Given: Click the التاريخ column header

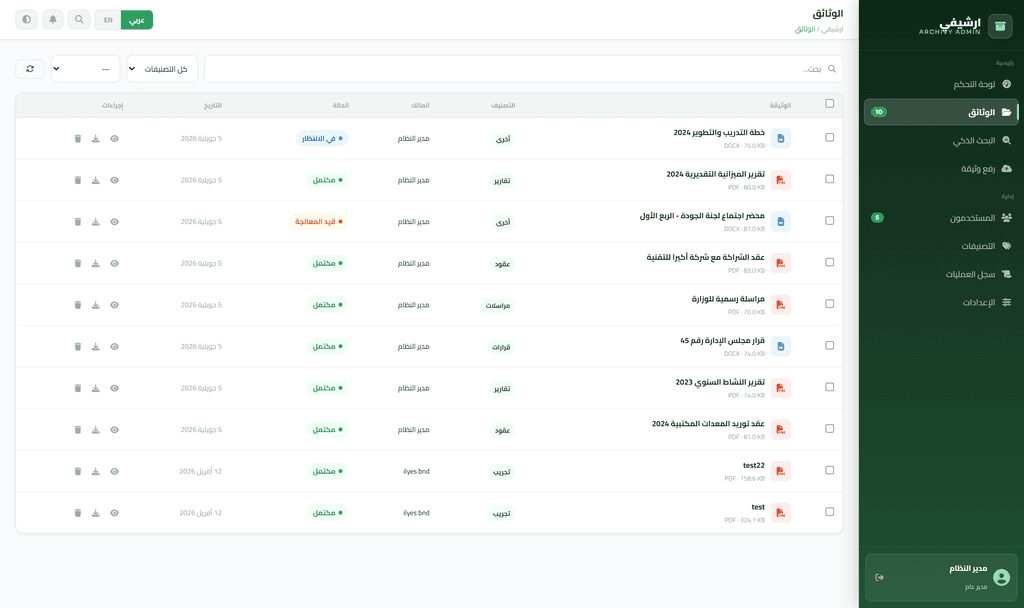Looking at the screenshot, I should tap(212, 105).
